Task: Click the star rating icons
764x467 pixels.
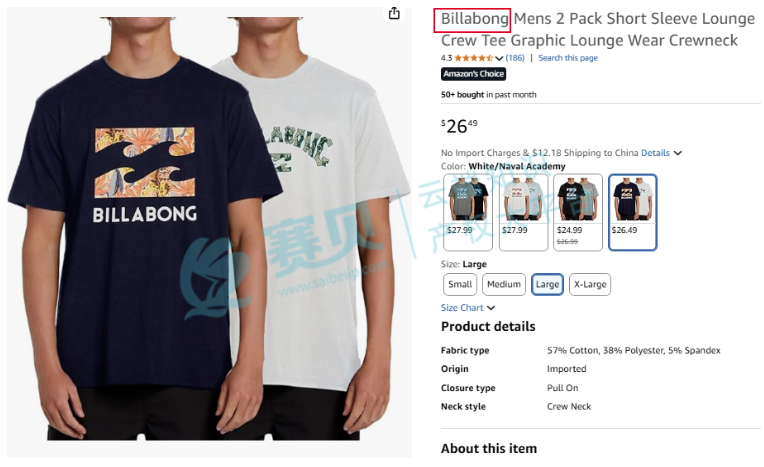Action: click(x=475, y=58)
